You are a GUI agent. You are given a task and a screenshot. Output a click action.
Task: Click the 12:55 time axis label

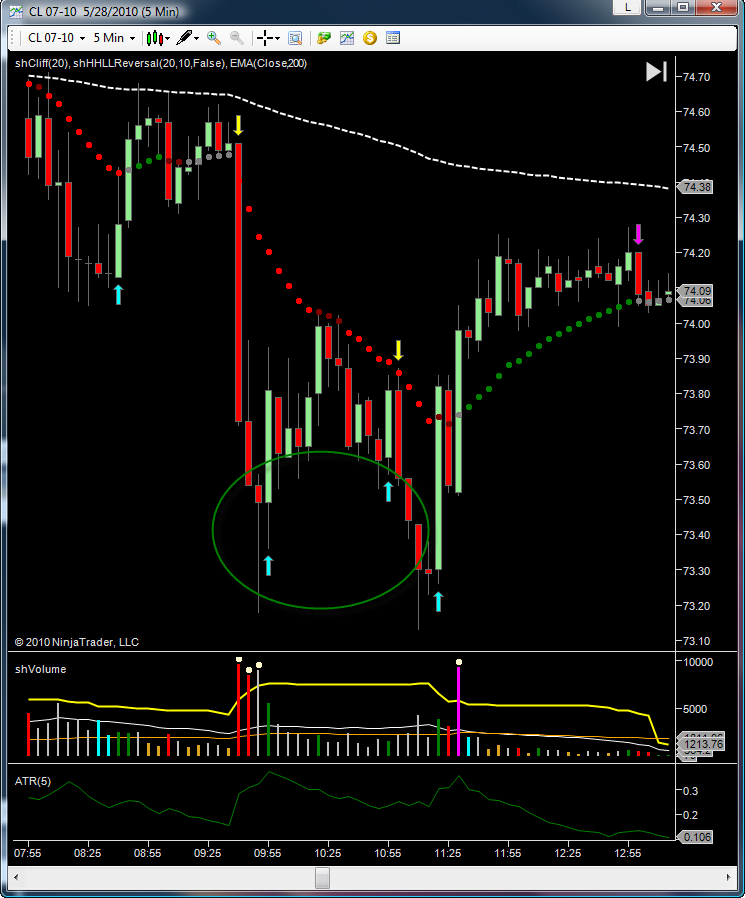tap(628, 853)
